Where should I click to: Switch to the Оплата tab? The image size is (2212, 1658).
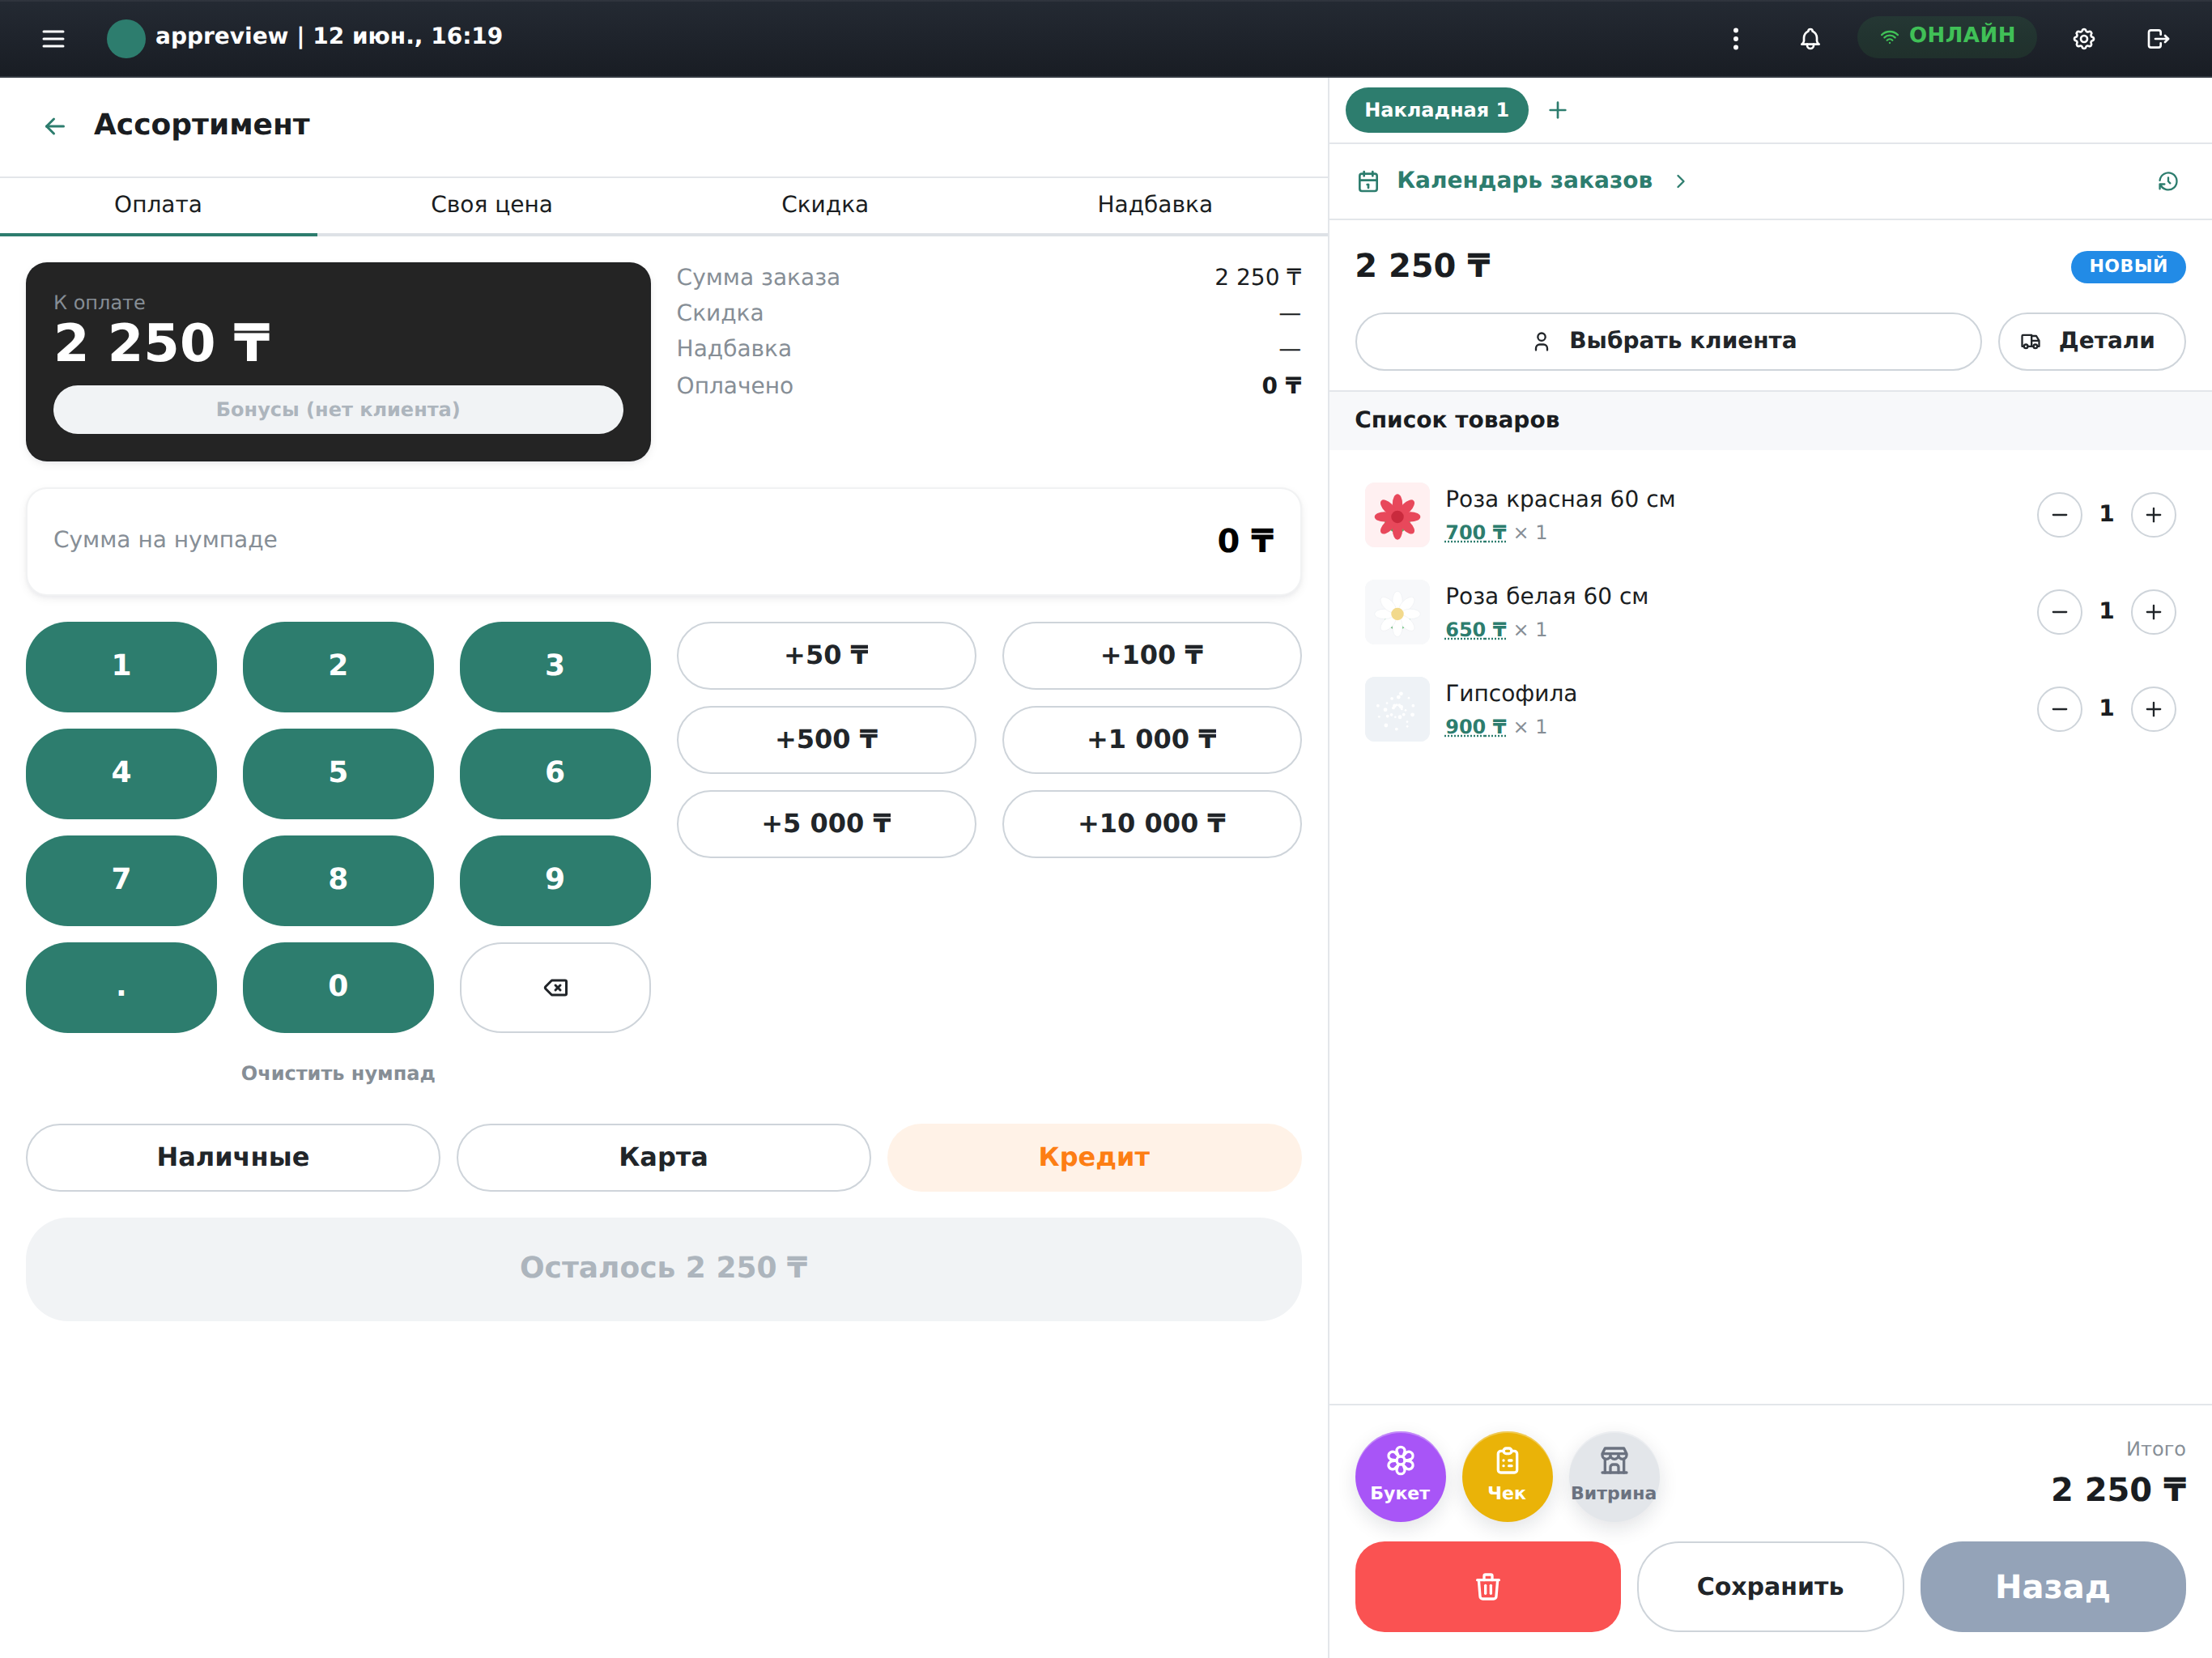tap(158, 205)
